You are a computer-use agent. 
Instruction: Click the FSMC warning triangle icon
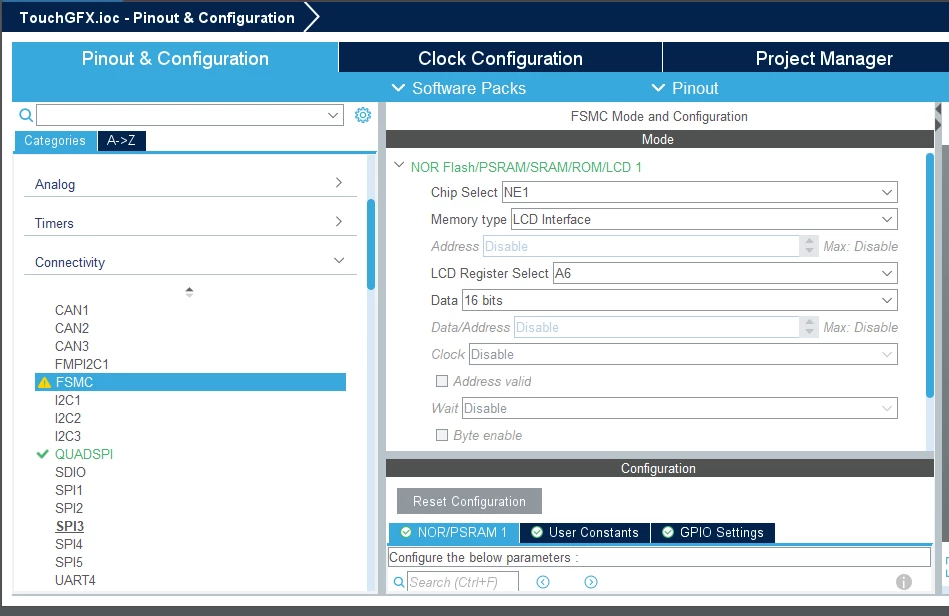(x=44, y=382)
